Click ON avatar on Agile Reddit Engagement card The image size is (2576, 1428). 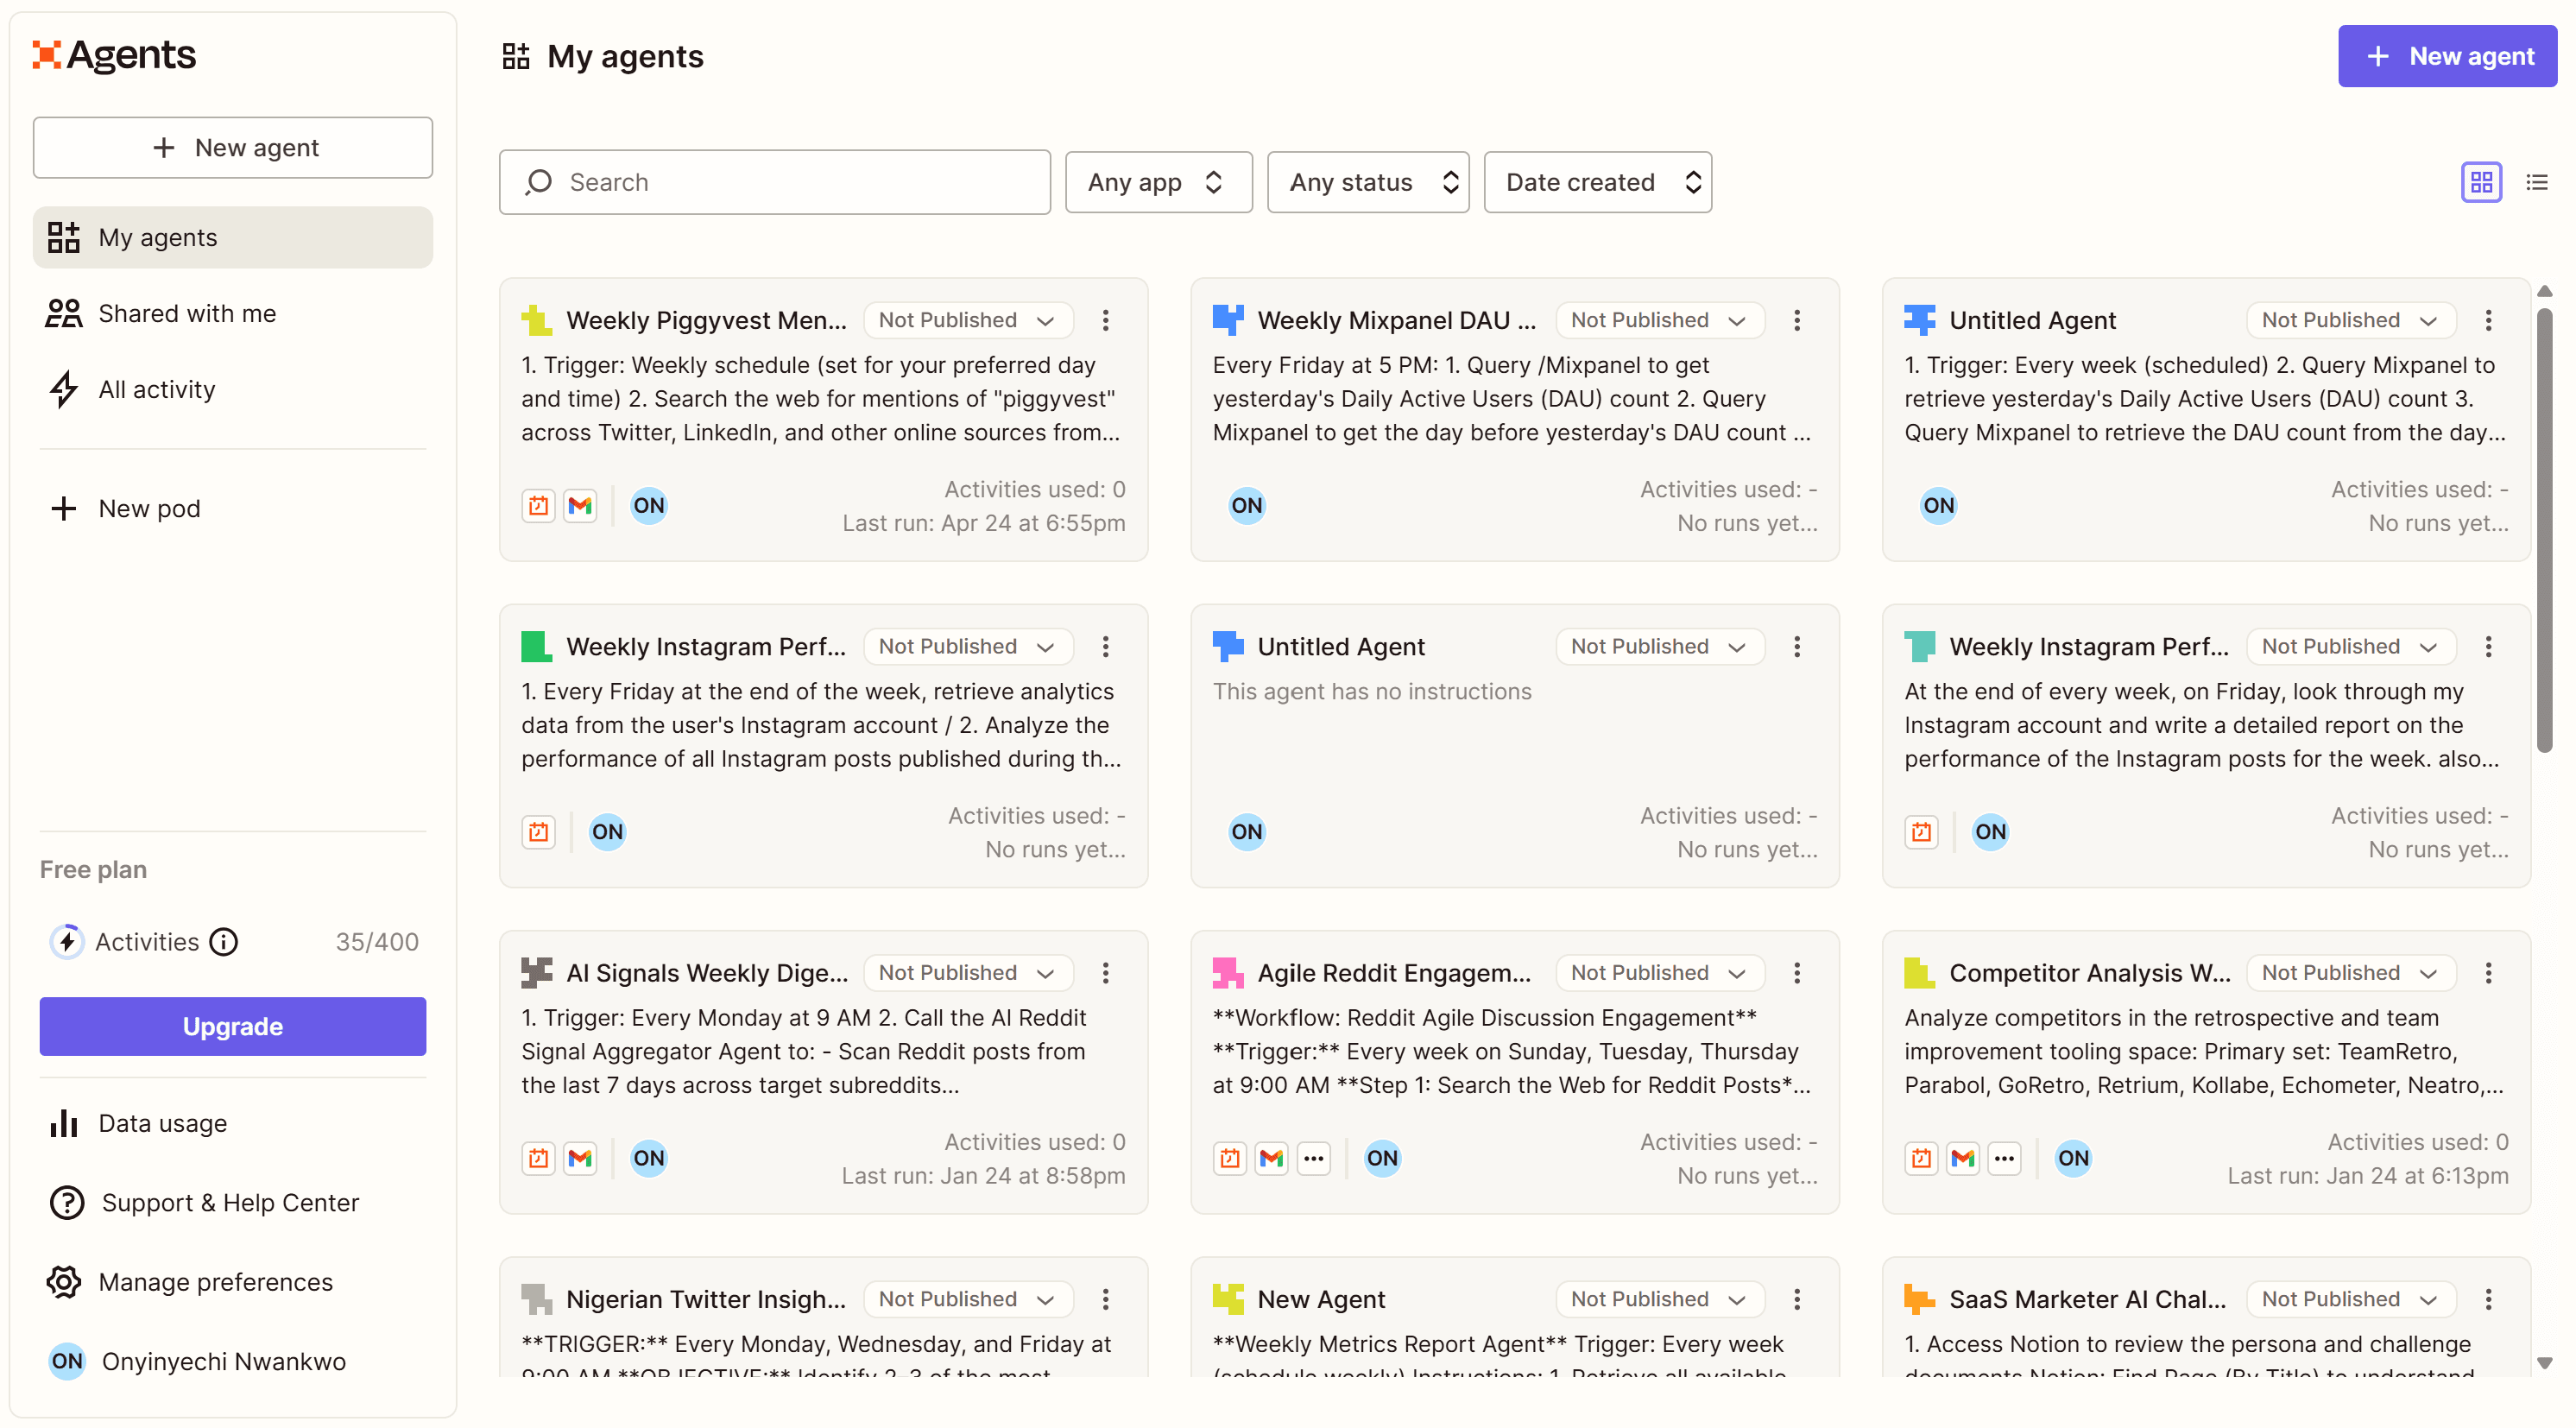click(x=1382, y=1158)
